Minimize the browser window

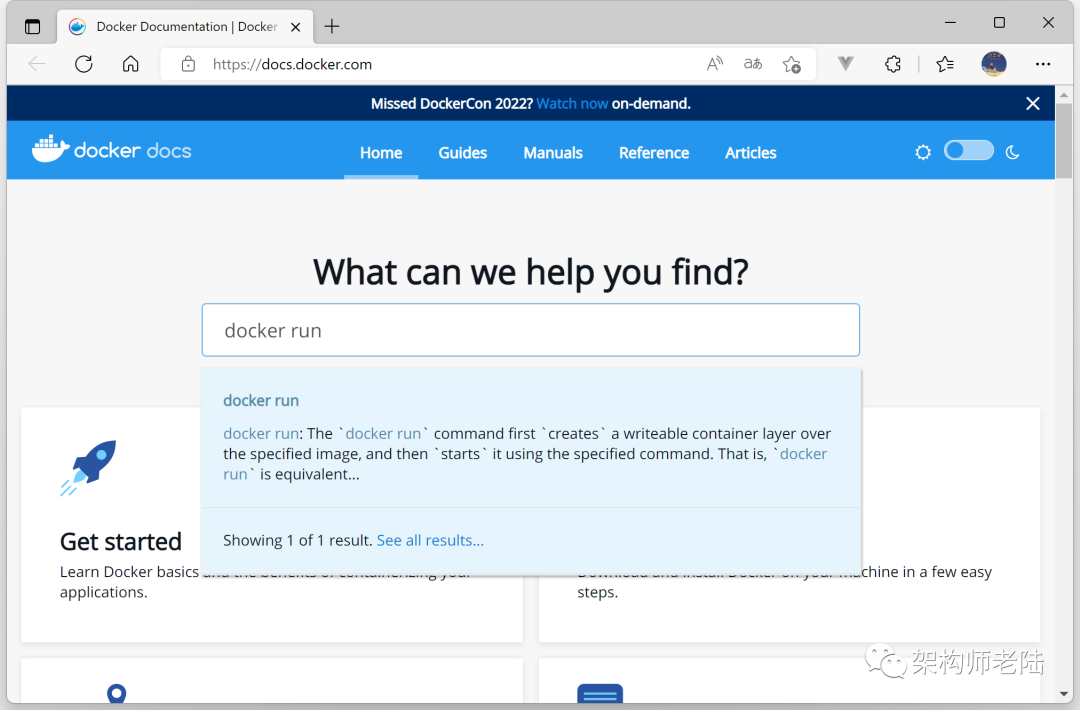click(951, 23)
